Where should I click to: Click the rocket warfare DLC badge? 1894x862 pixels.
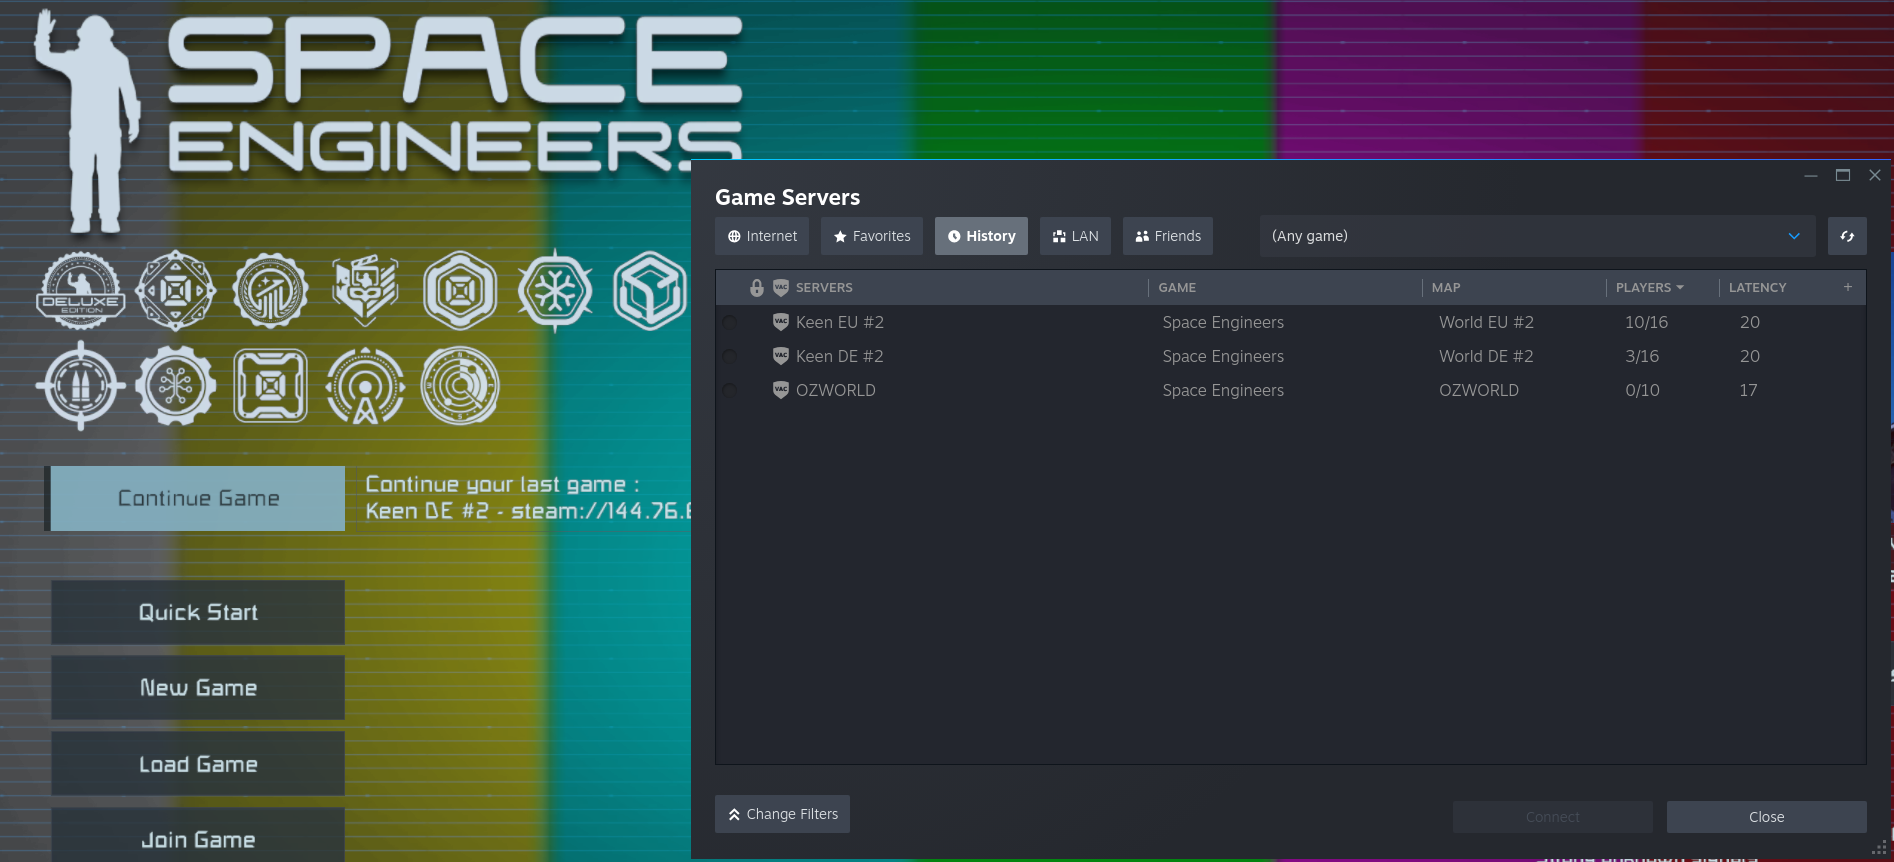(81, 386)
